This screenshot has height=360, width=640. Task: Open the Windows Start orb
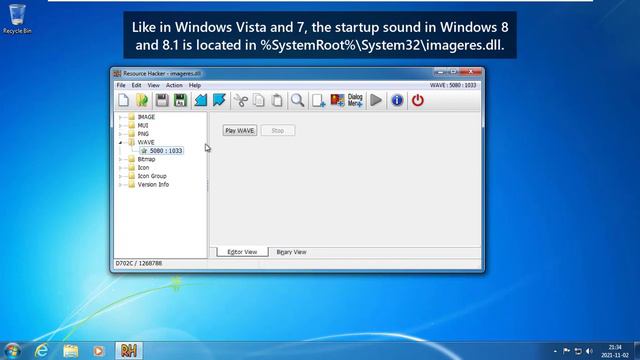pyautogui.click(x=12, y=351)
